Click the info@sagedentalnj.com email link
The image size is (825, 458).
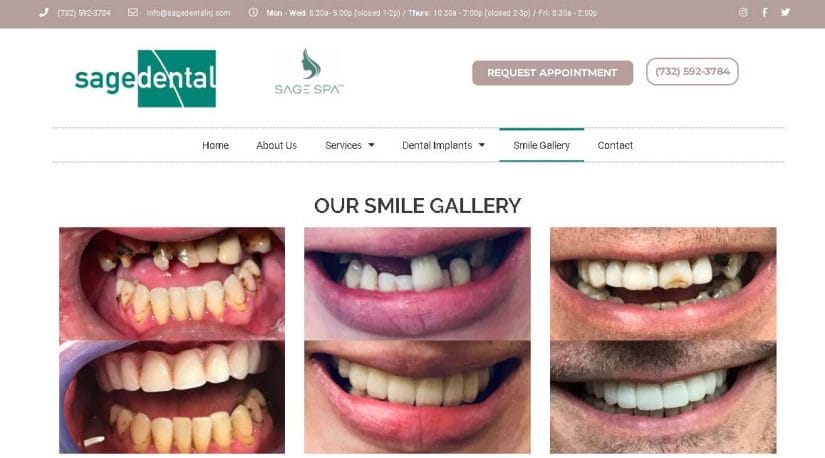(x=188, y=13)
